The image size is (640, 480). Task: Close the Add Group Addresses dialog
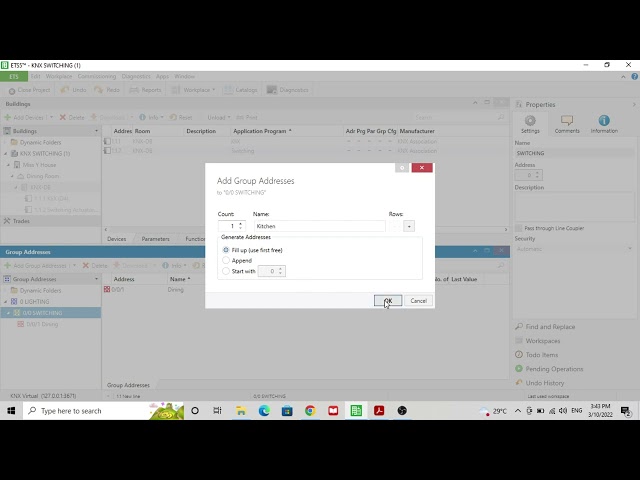pos(422,168)
